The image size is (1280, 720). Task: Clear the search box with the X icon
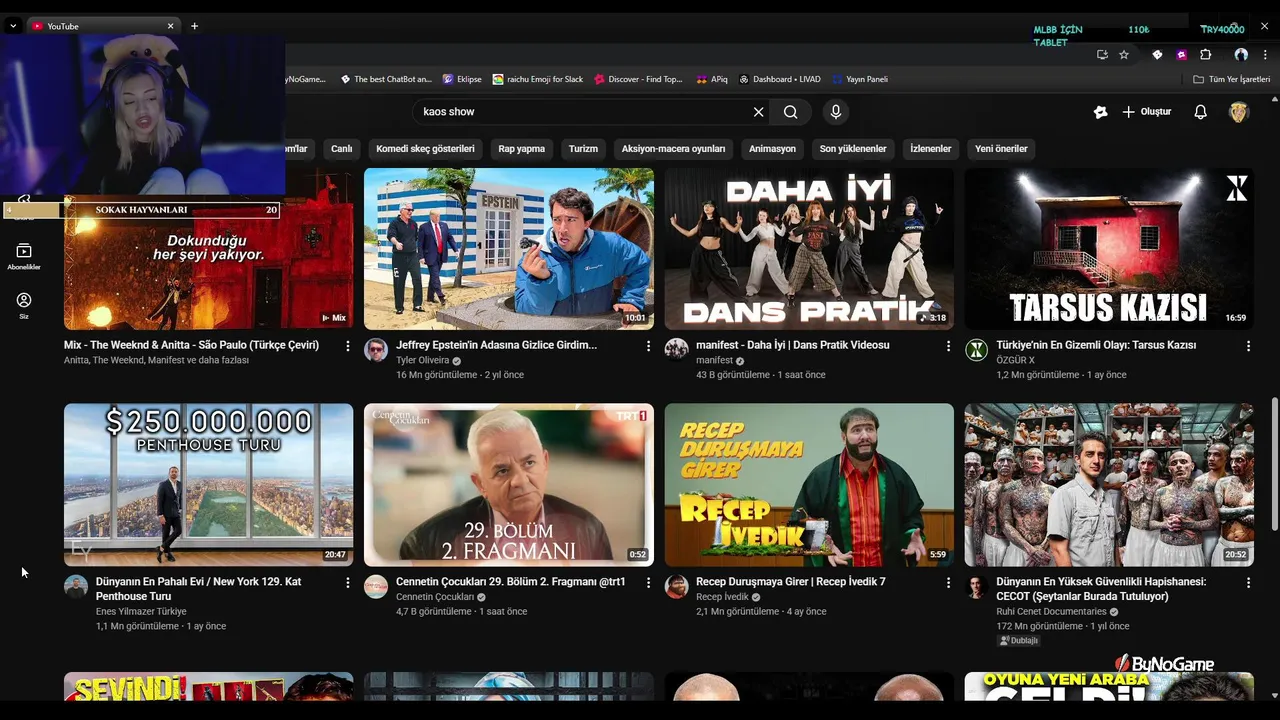pyautogui.click(x=758, y=112)
